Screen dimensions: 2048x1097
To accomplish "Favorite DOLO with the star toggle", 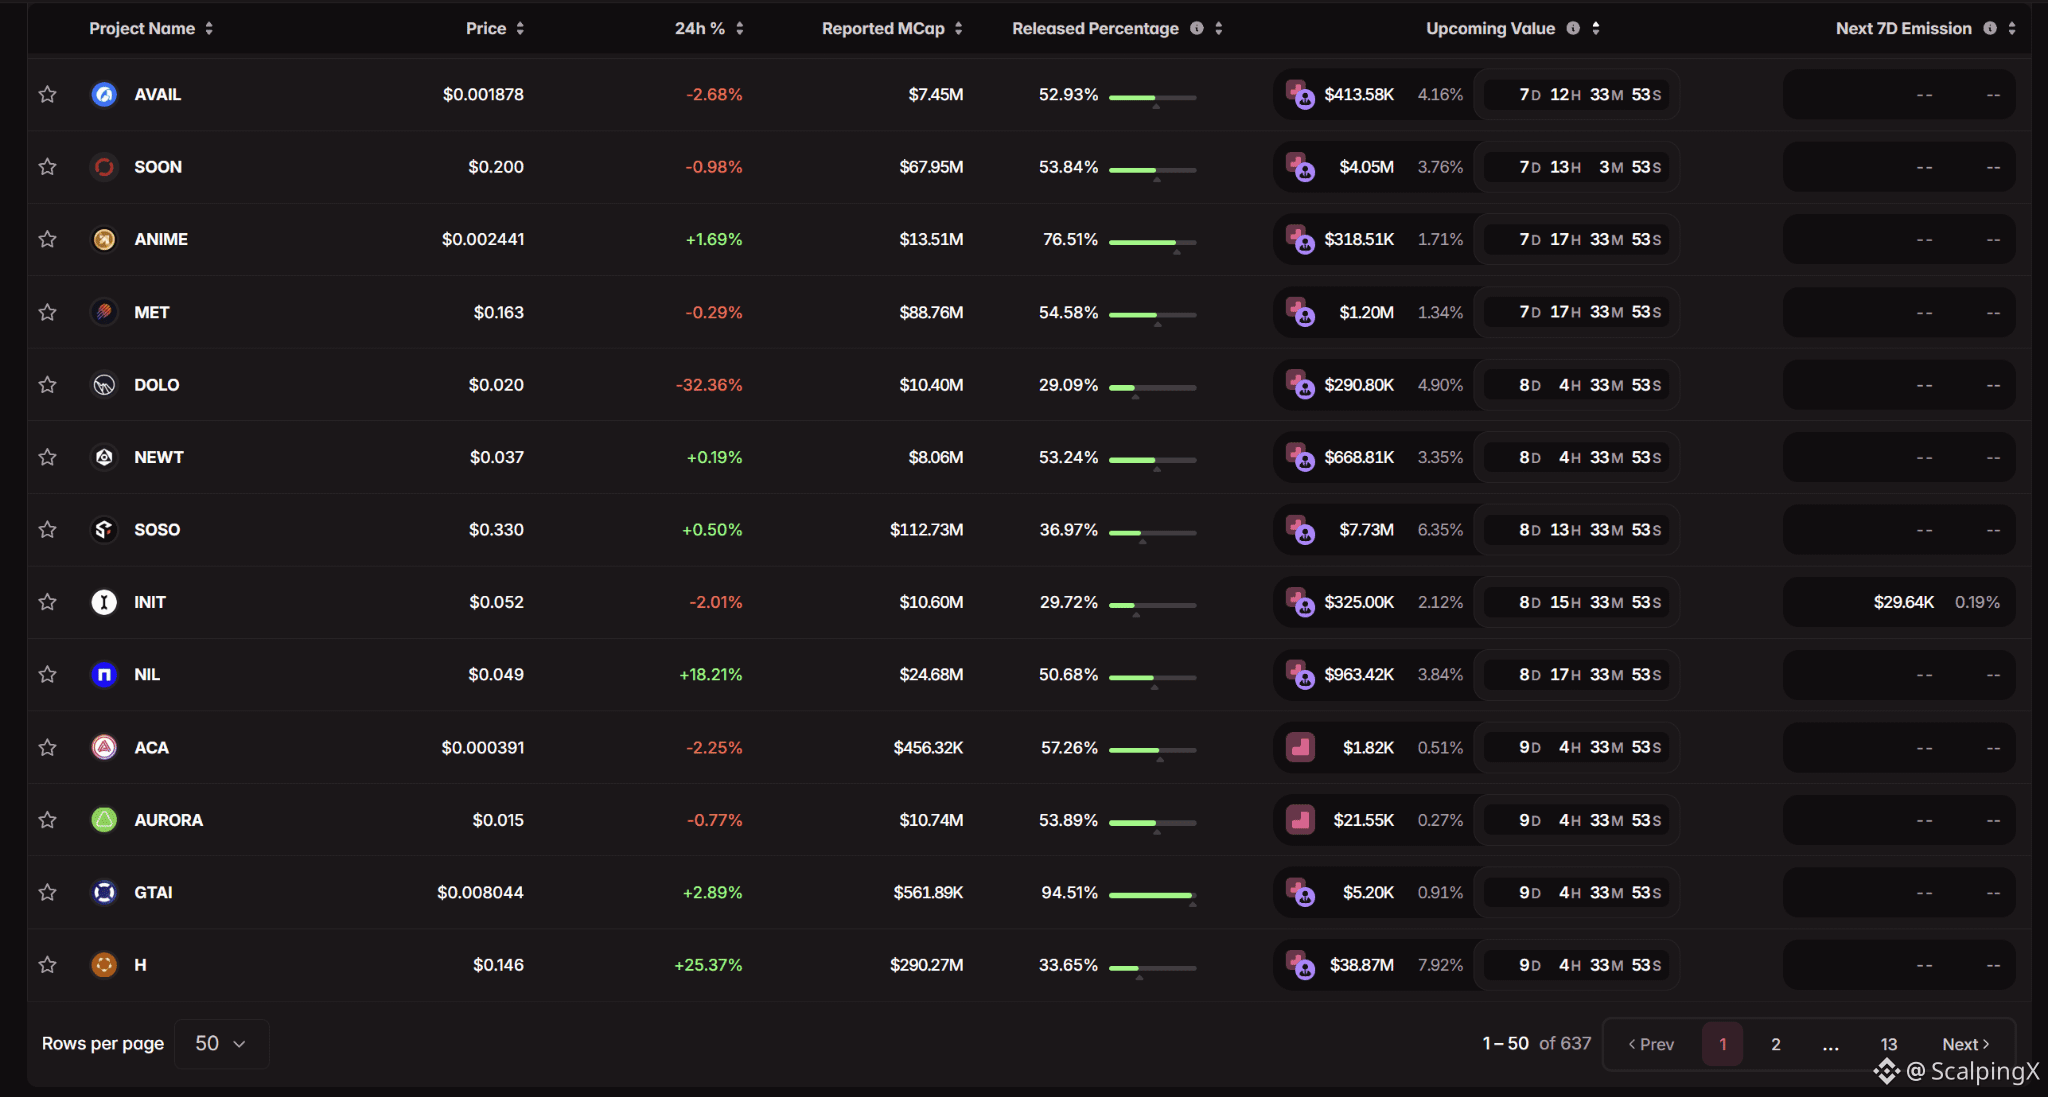I will point(47,385).
